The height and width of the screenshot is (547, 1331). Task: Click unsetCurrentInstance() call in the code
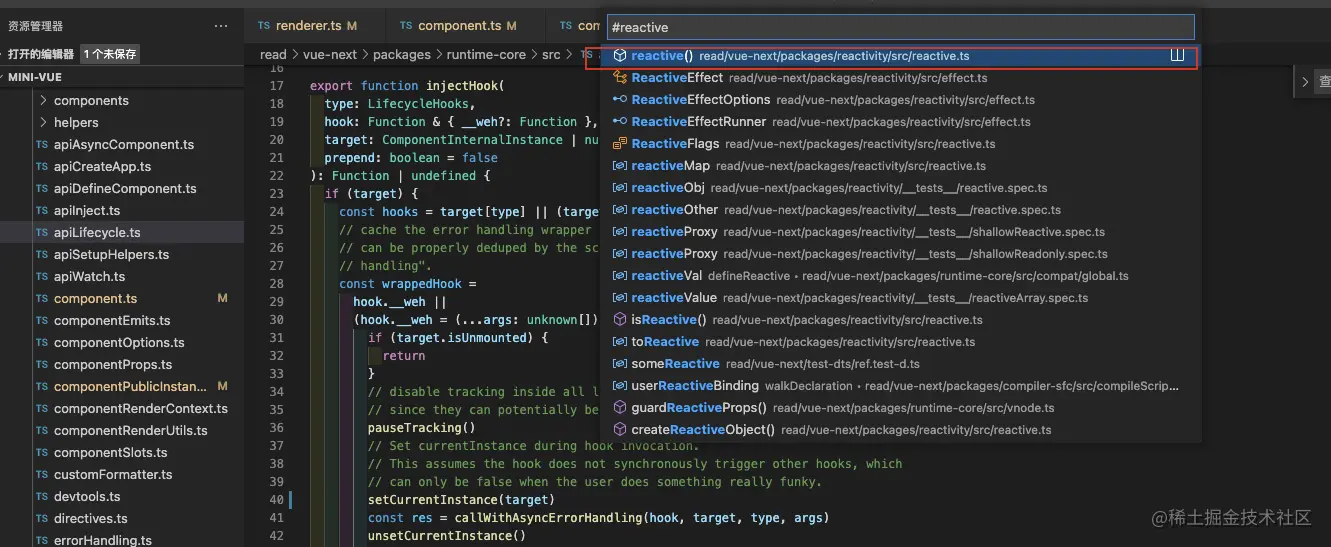pos(447,536)
